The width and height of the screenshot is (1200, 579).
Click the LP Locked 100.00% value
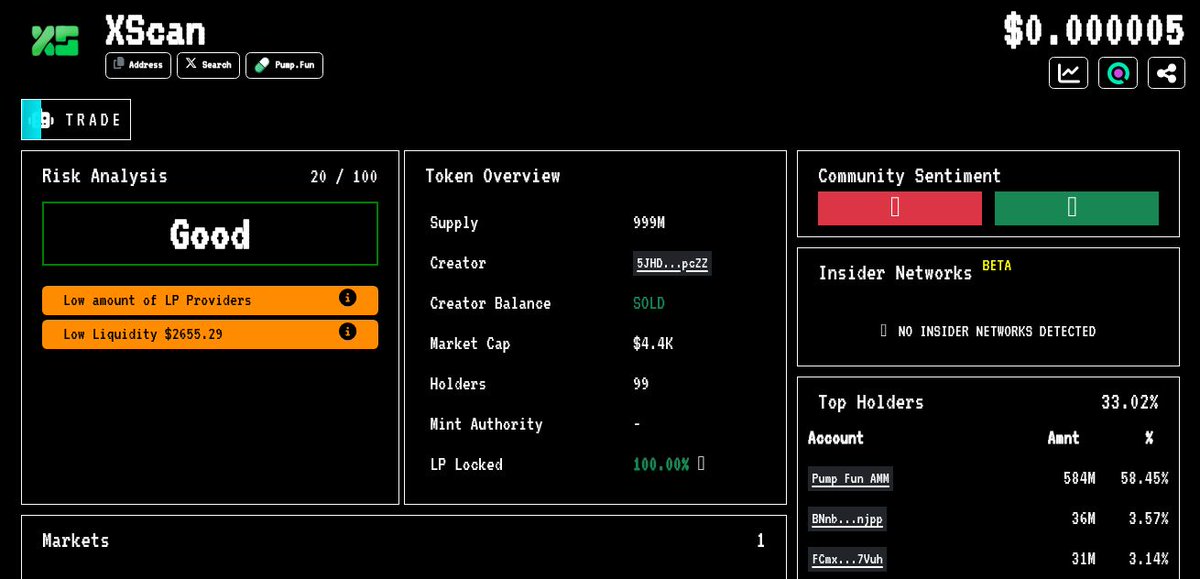tap(661, 464)
